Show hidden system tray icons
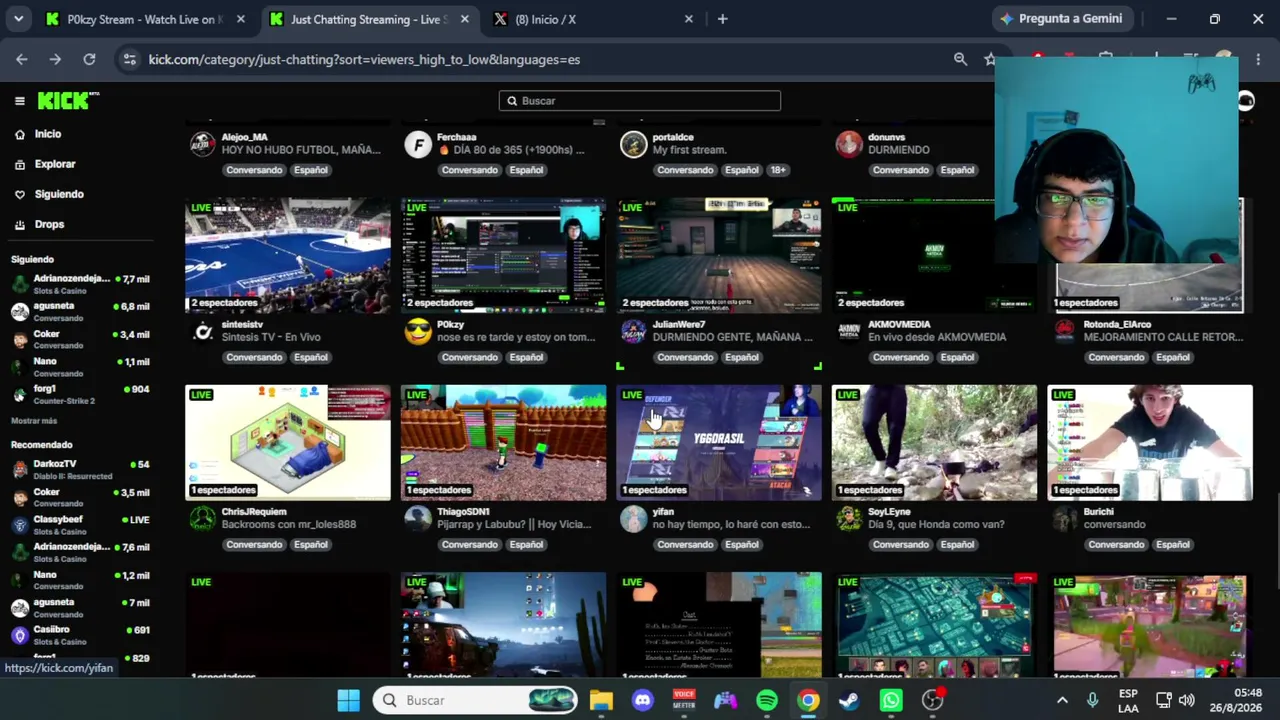The image size is (1280, 720). pyautogui.click(x=1062, y=700)
